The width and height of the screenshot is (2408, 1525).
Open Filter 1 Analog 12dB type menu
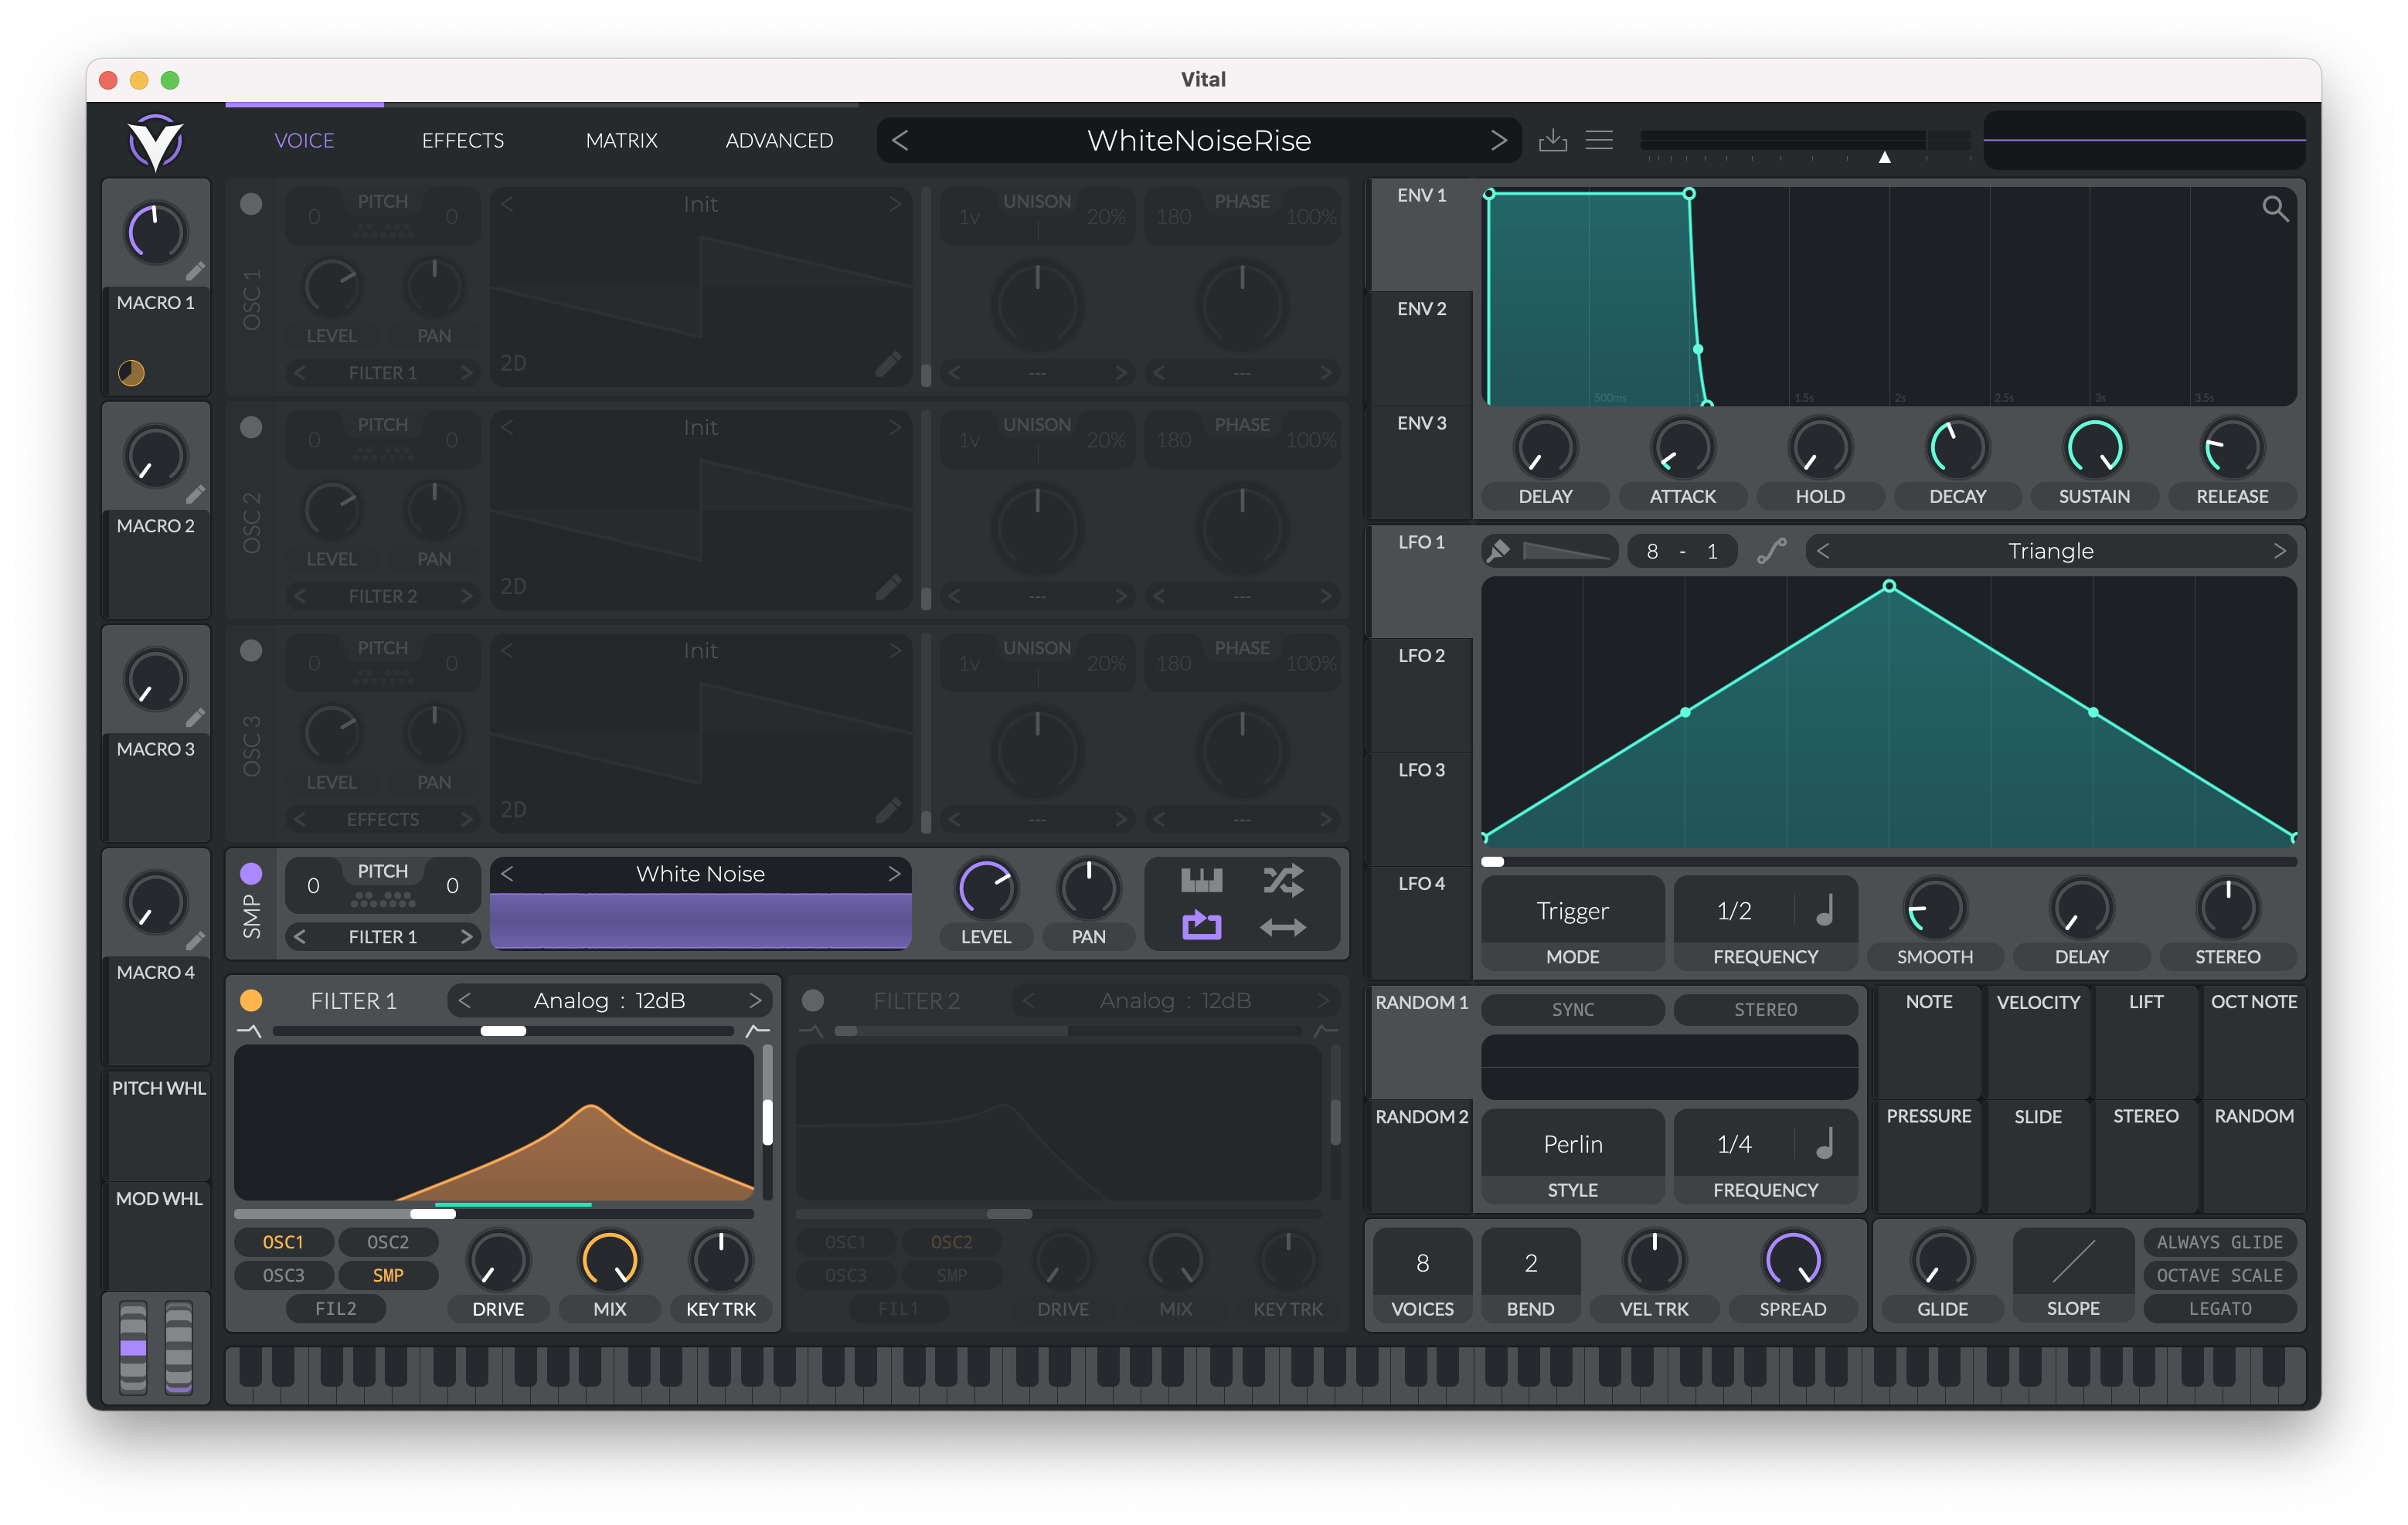pos(609,1000)
